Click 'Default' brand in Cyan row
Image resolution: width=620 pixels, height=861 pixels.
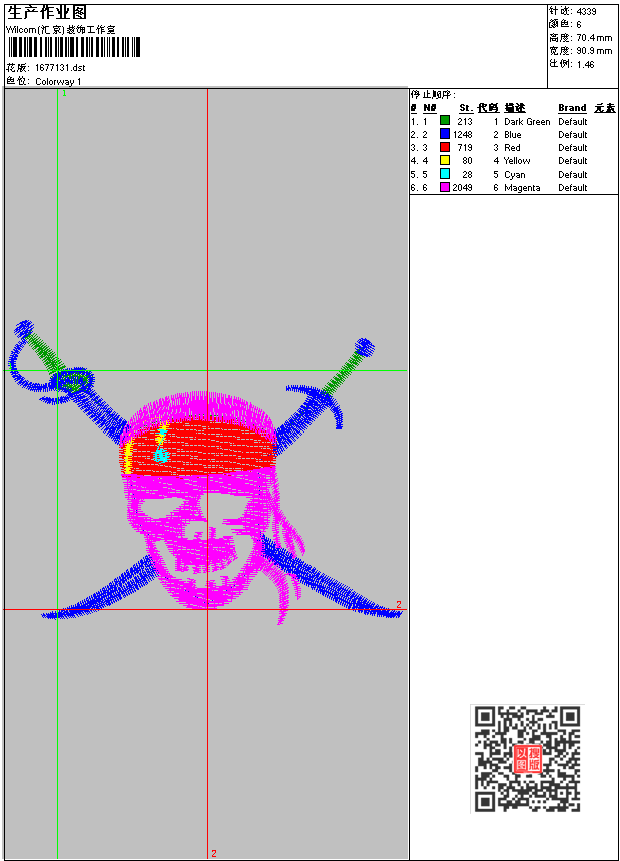(573, 175)
